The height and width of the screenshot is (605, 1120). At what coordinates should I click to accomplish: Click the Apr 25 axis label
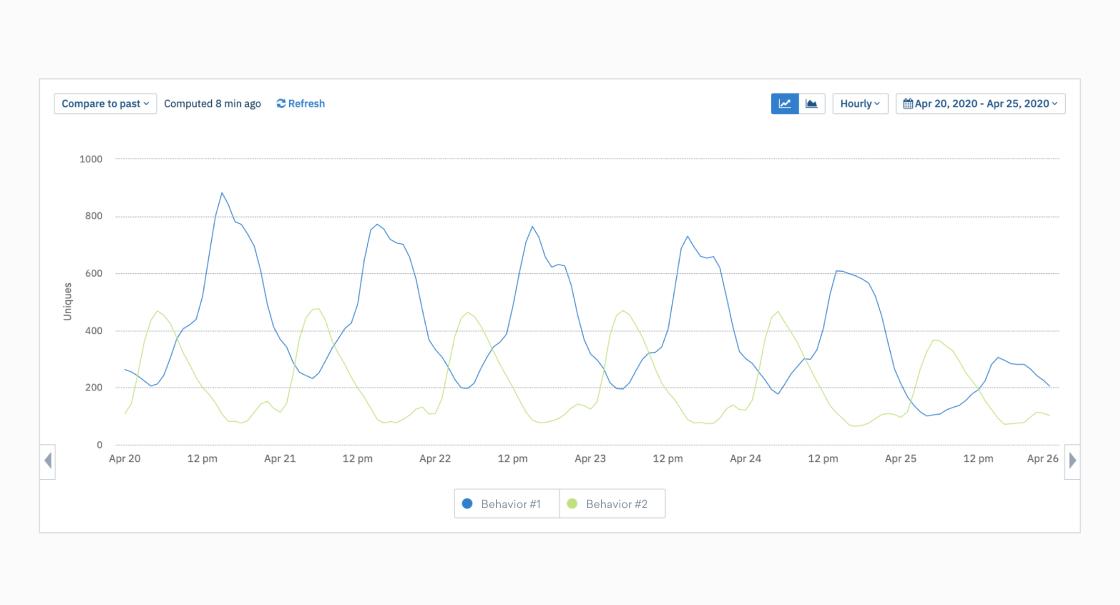coord(900,459)
